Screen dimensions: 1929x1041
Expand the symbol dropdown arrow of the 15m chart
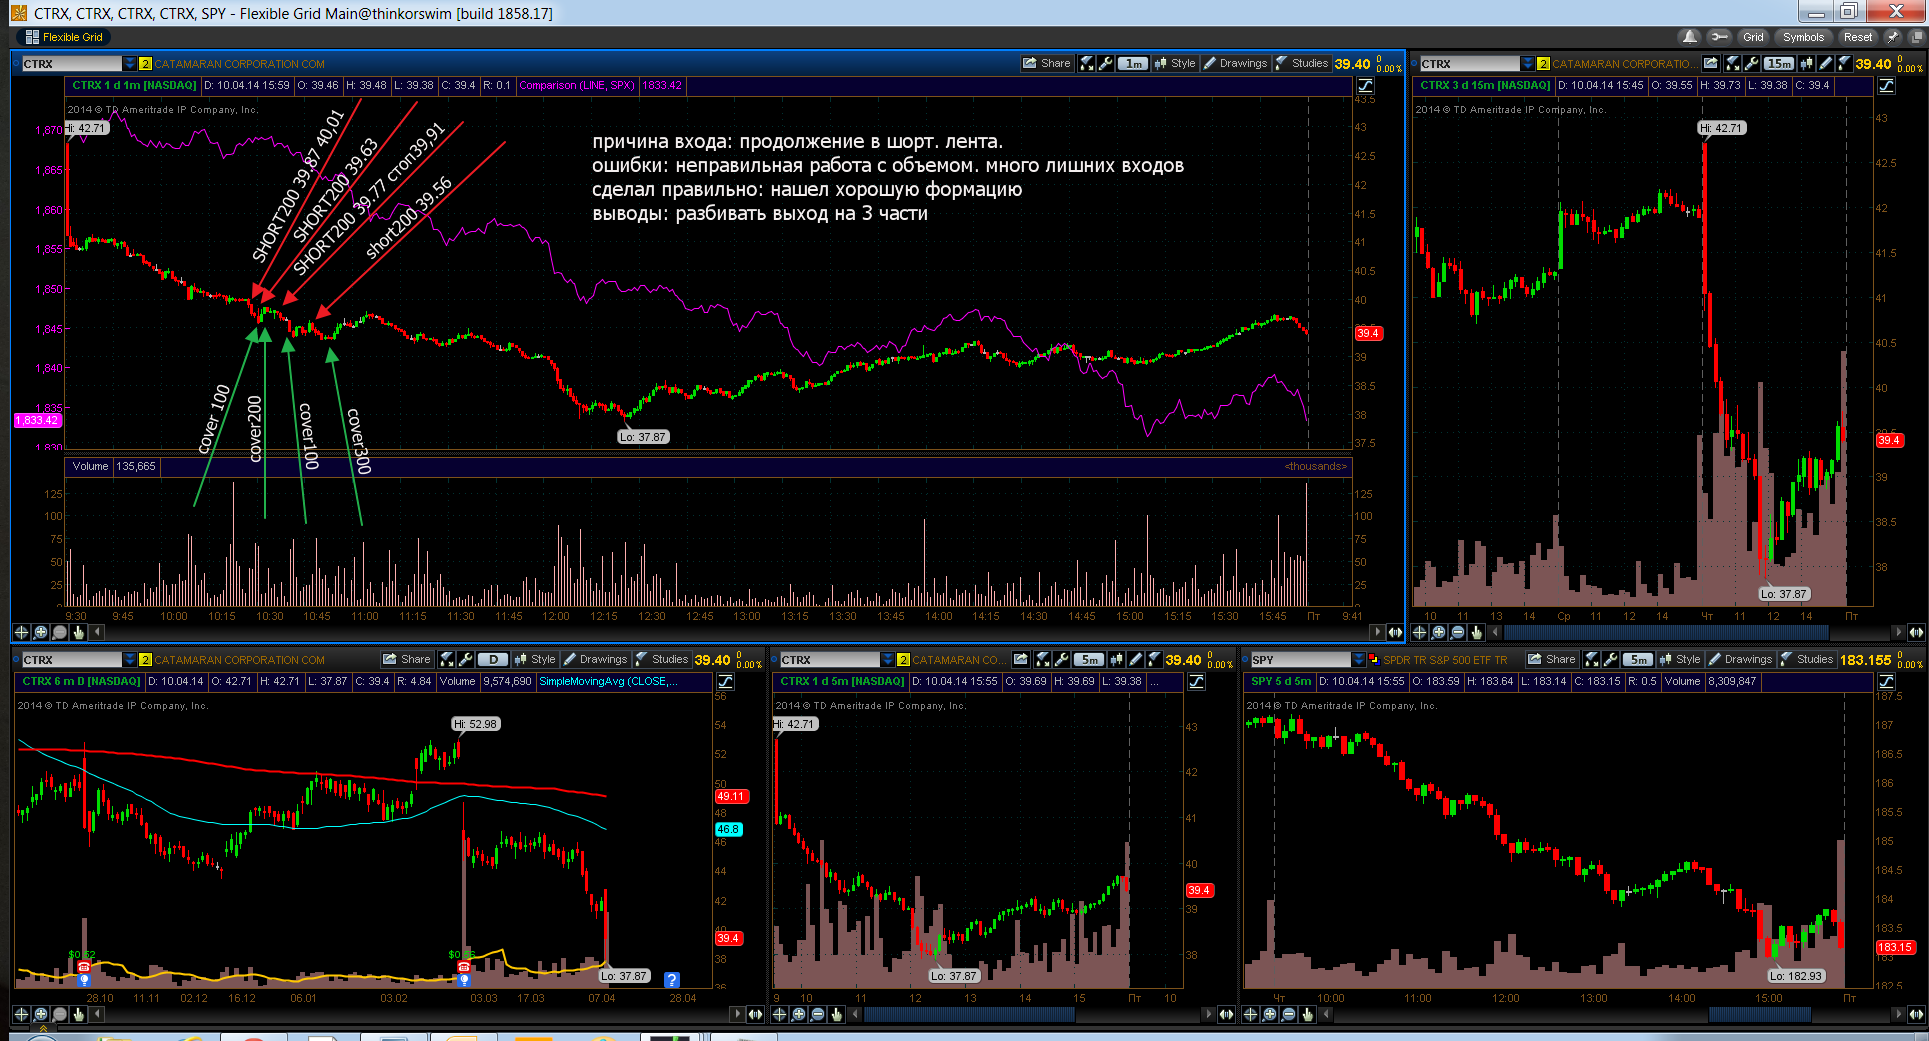1527,63
